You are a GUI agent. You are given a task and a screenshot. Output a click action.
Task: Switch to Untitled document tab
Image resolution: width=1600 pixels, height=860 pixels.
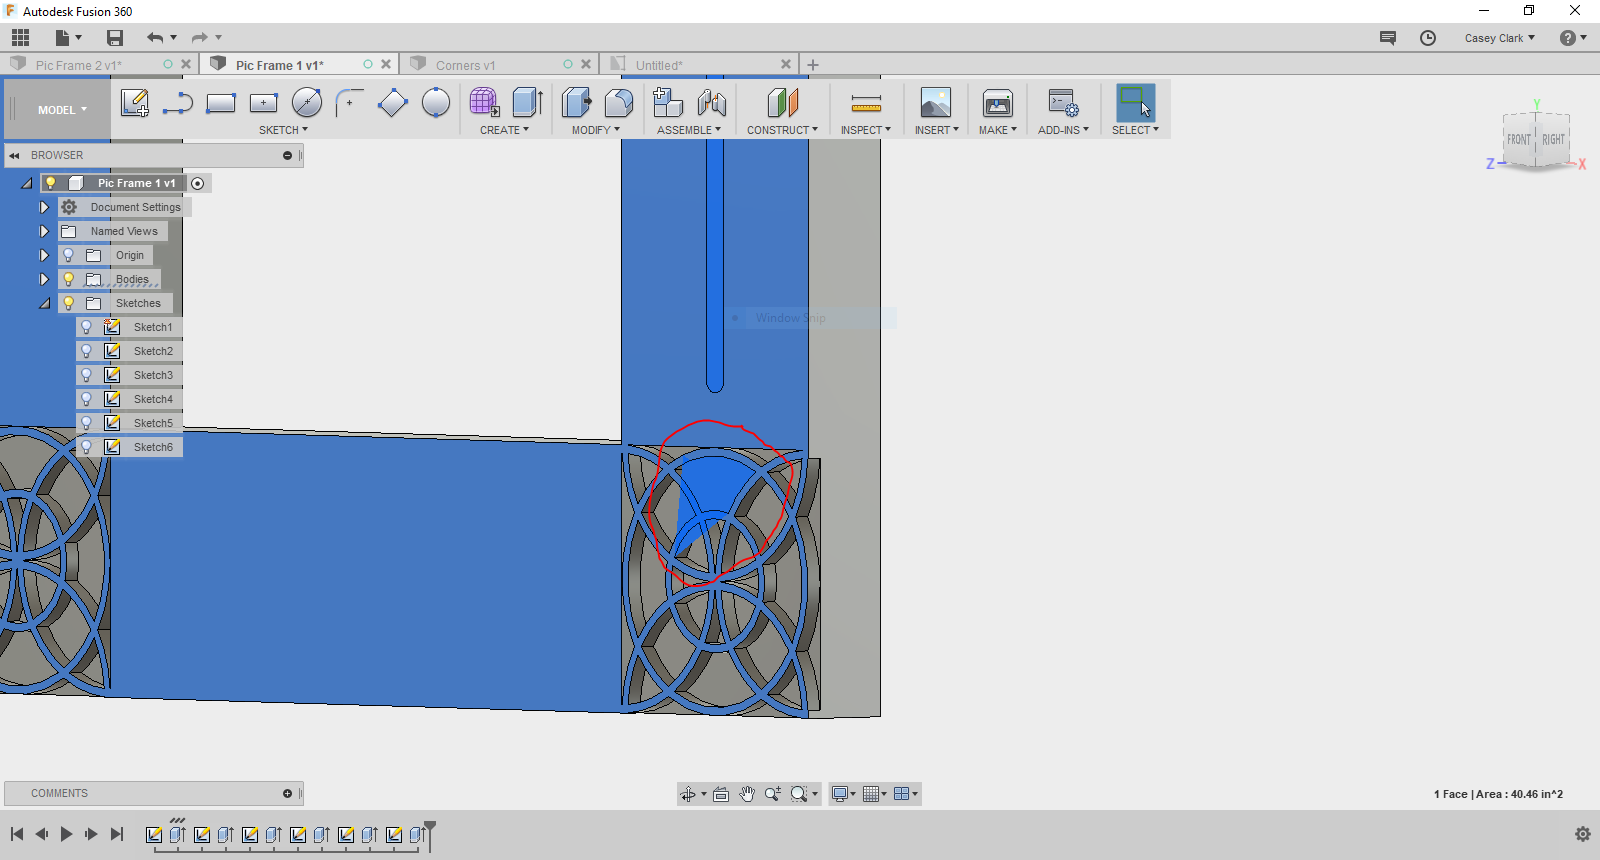[x=659, y=65]
